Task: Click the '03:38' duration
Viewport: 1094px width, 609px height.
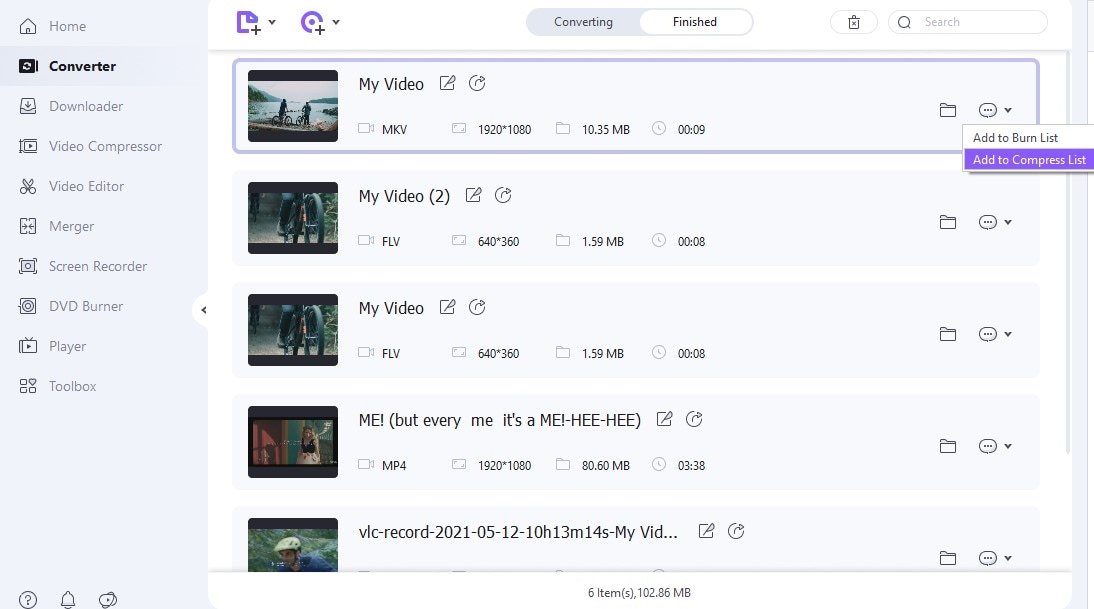Action: point(691,465)
